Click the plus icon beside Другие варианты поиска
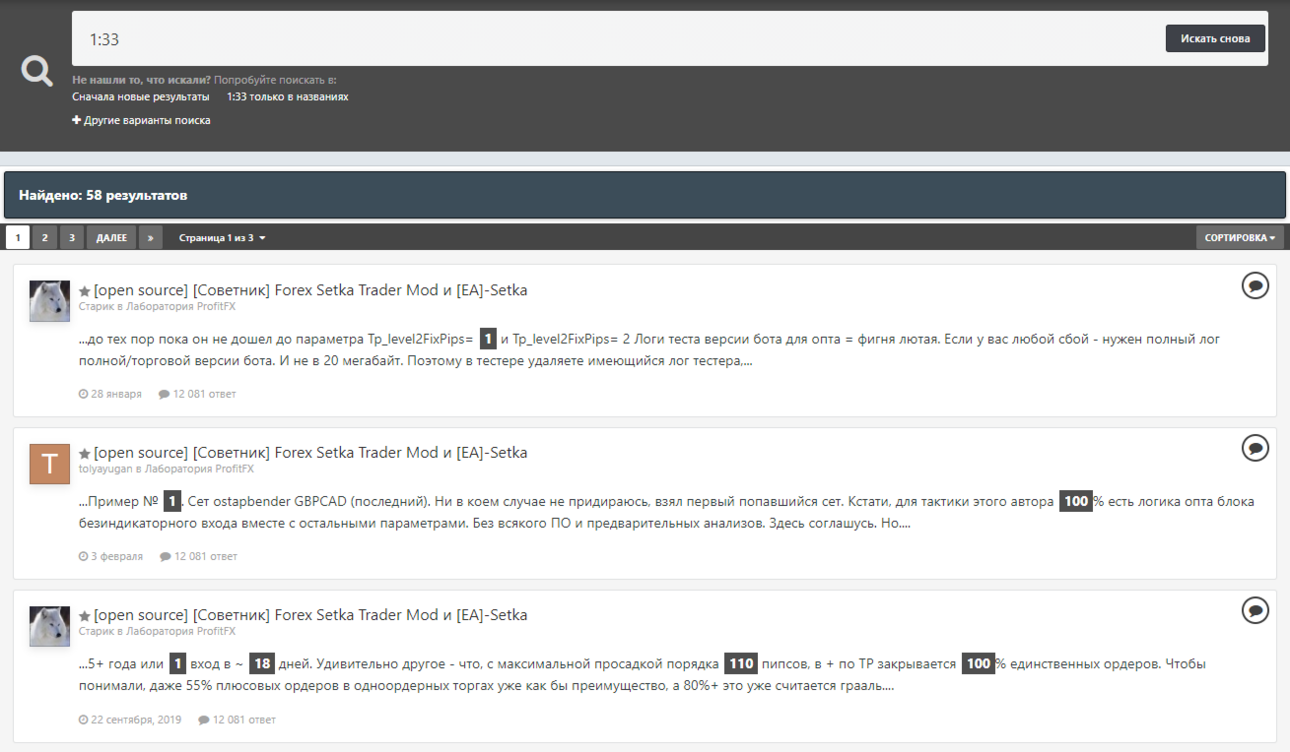The image size is (1290, 752). (76, 120)
